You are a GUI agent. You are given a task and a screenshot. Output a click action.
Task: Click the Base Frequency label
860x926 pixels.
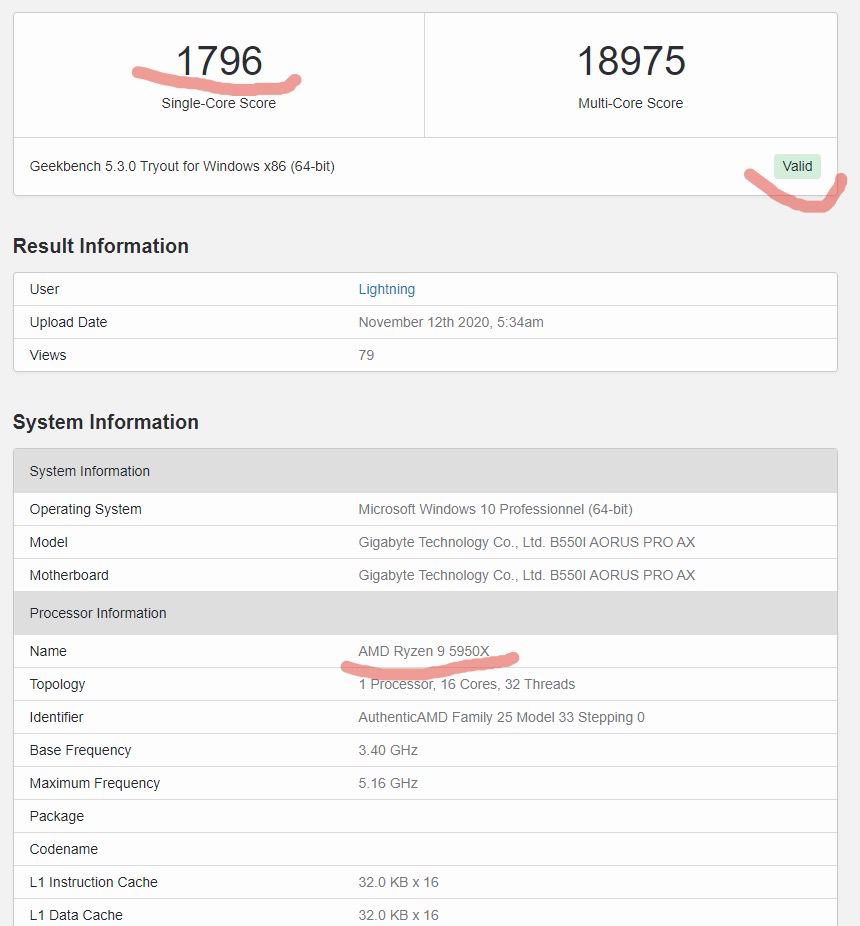80,751
